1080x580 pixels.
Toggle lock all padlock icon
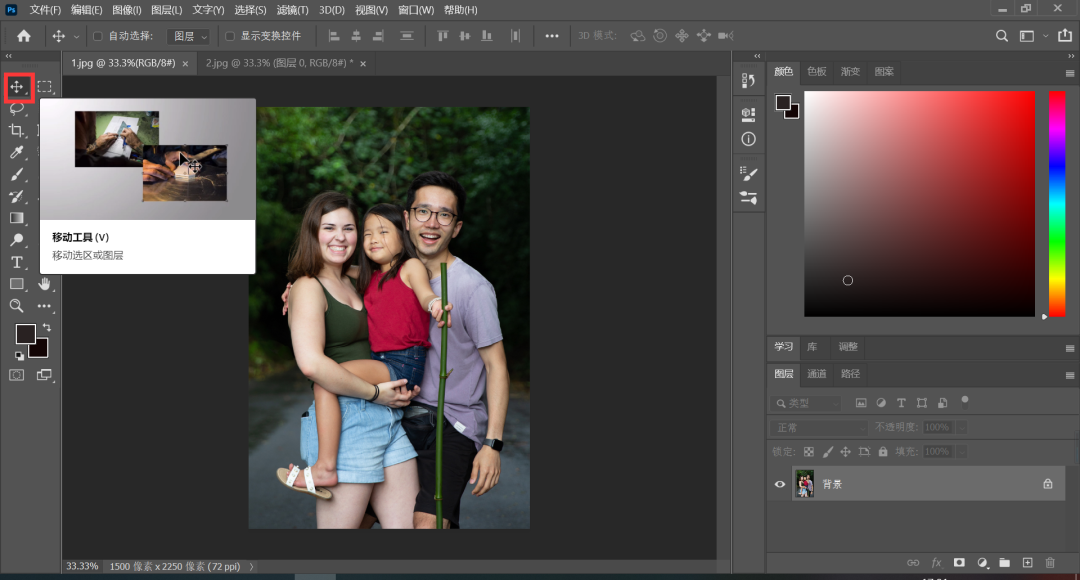pyautogui.click(x=883, y=452)
